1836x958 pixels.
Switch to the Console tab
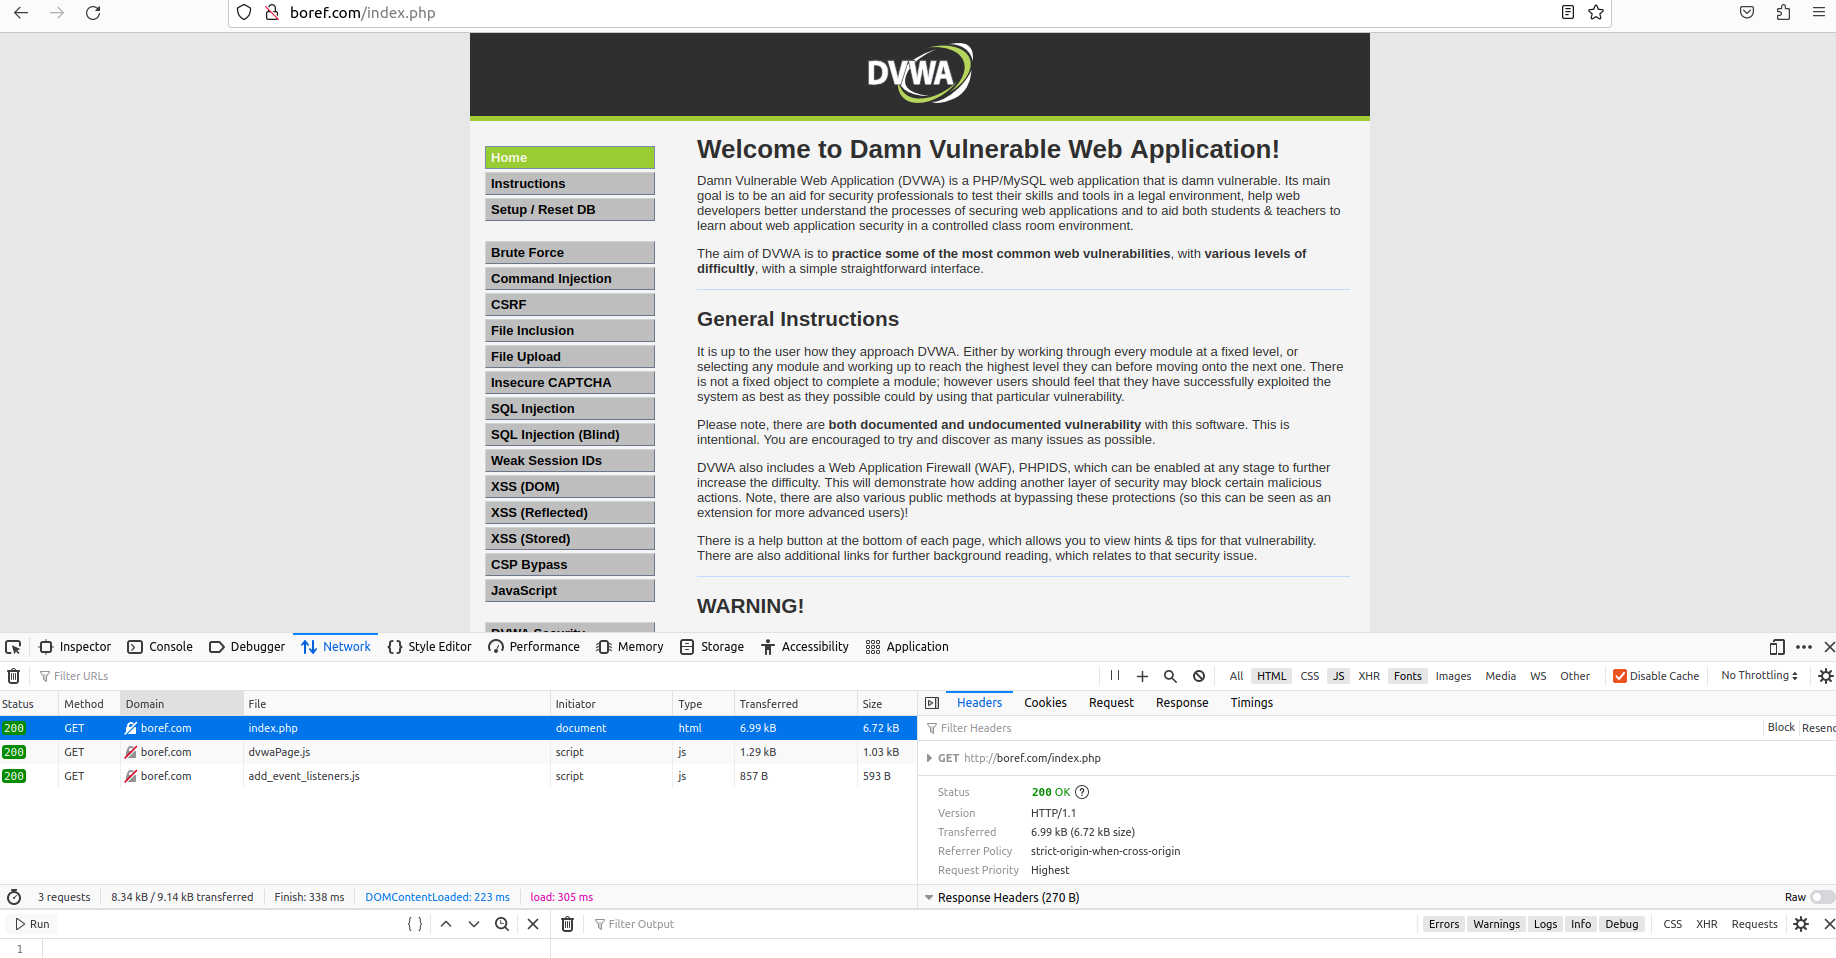coord(160,647)
